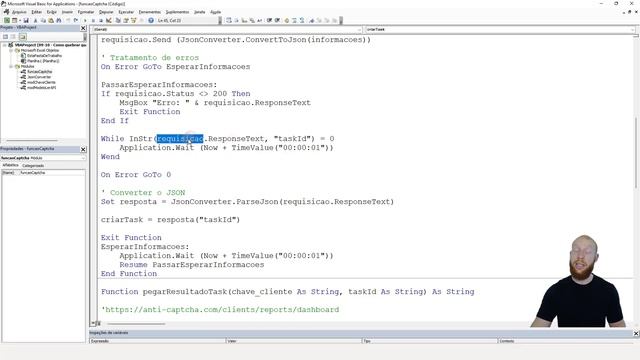This screenshot has width=640, height=360.
Task: Open the Suplementos menu
Action: tap(177, 12)
